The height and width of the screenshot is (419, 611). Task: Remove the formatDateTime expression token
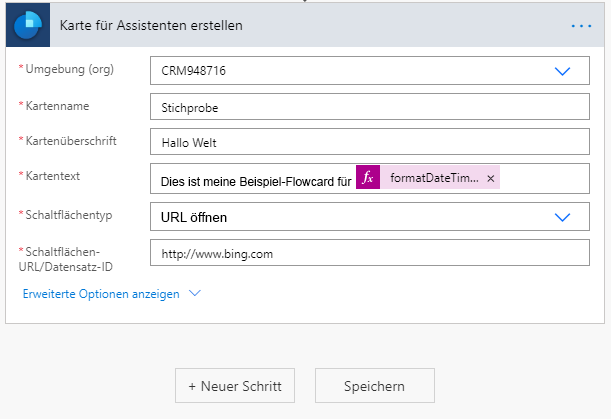(490, 178)
